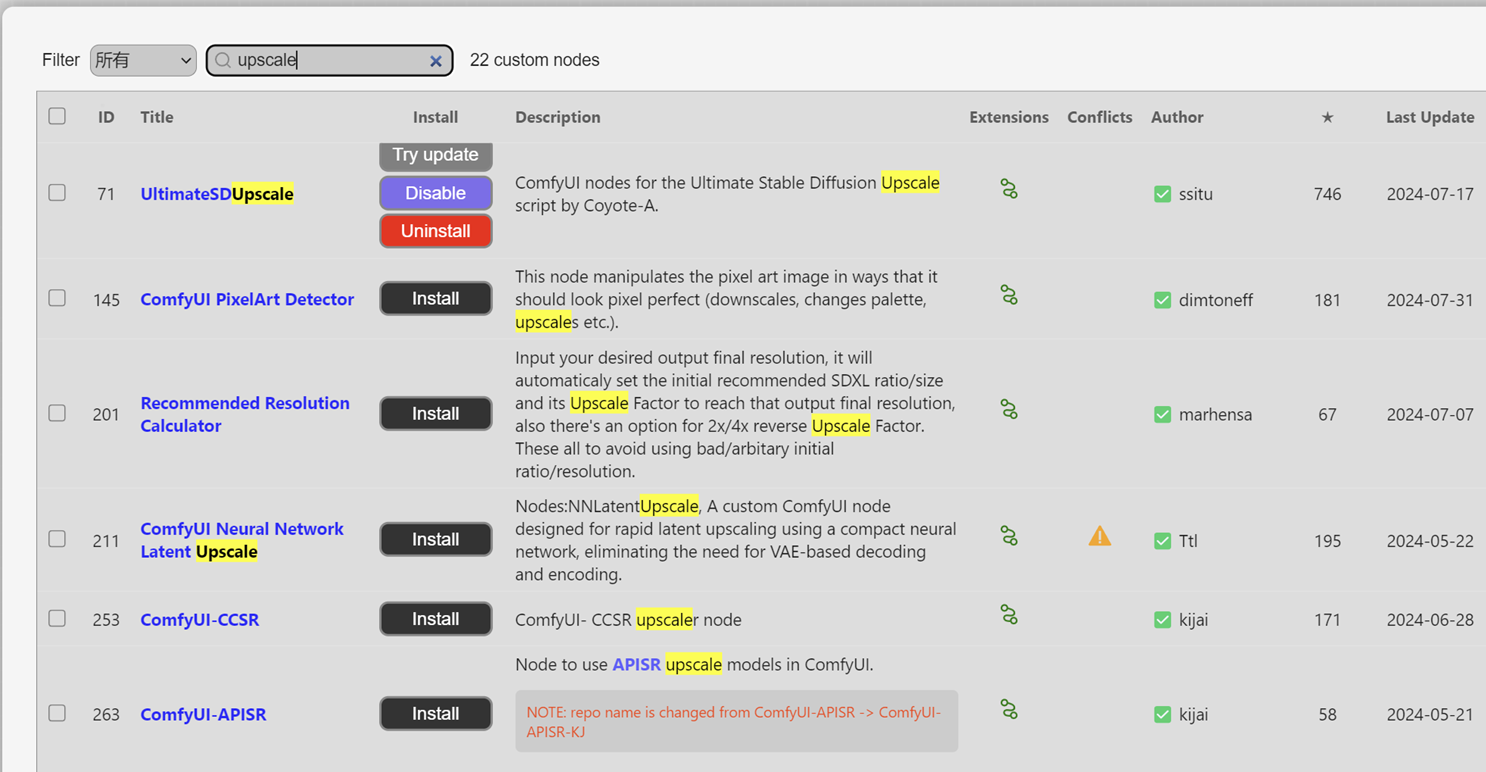Open extensions icon for ComfyUI-CCSR
The height and width of the screenshot is (772, 1486).
point(1009,616)
